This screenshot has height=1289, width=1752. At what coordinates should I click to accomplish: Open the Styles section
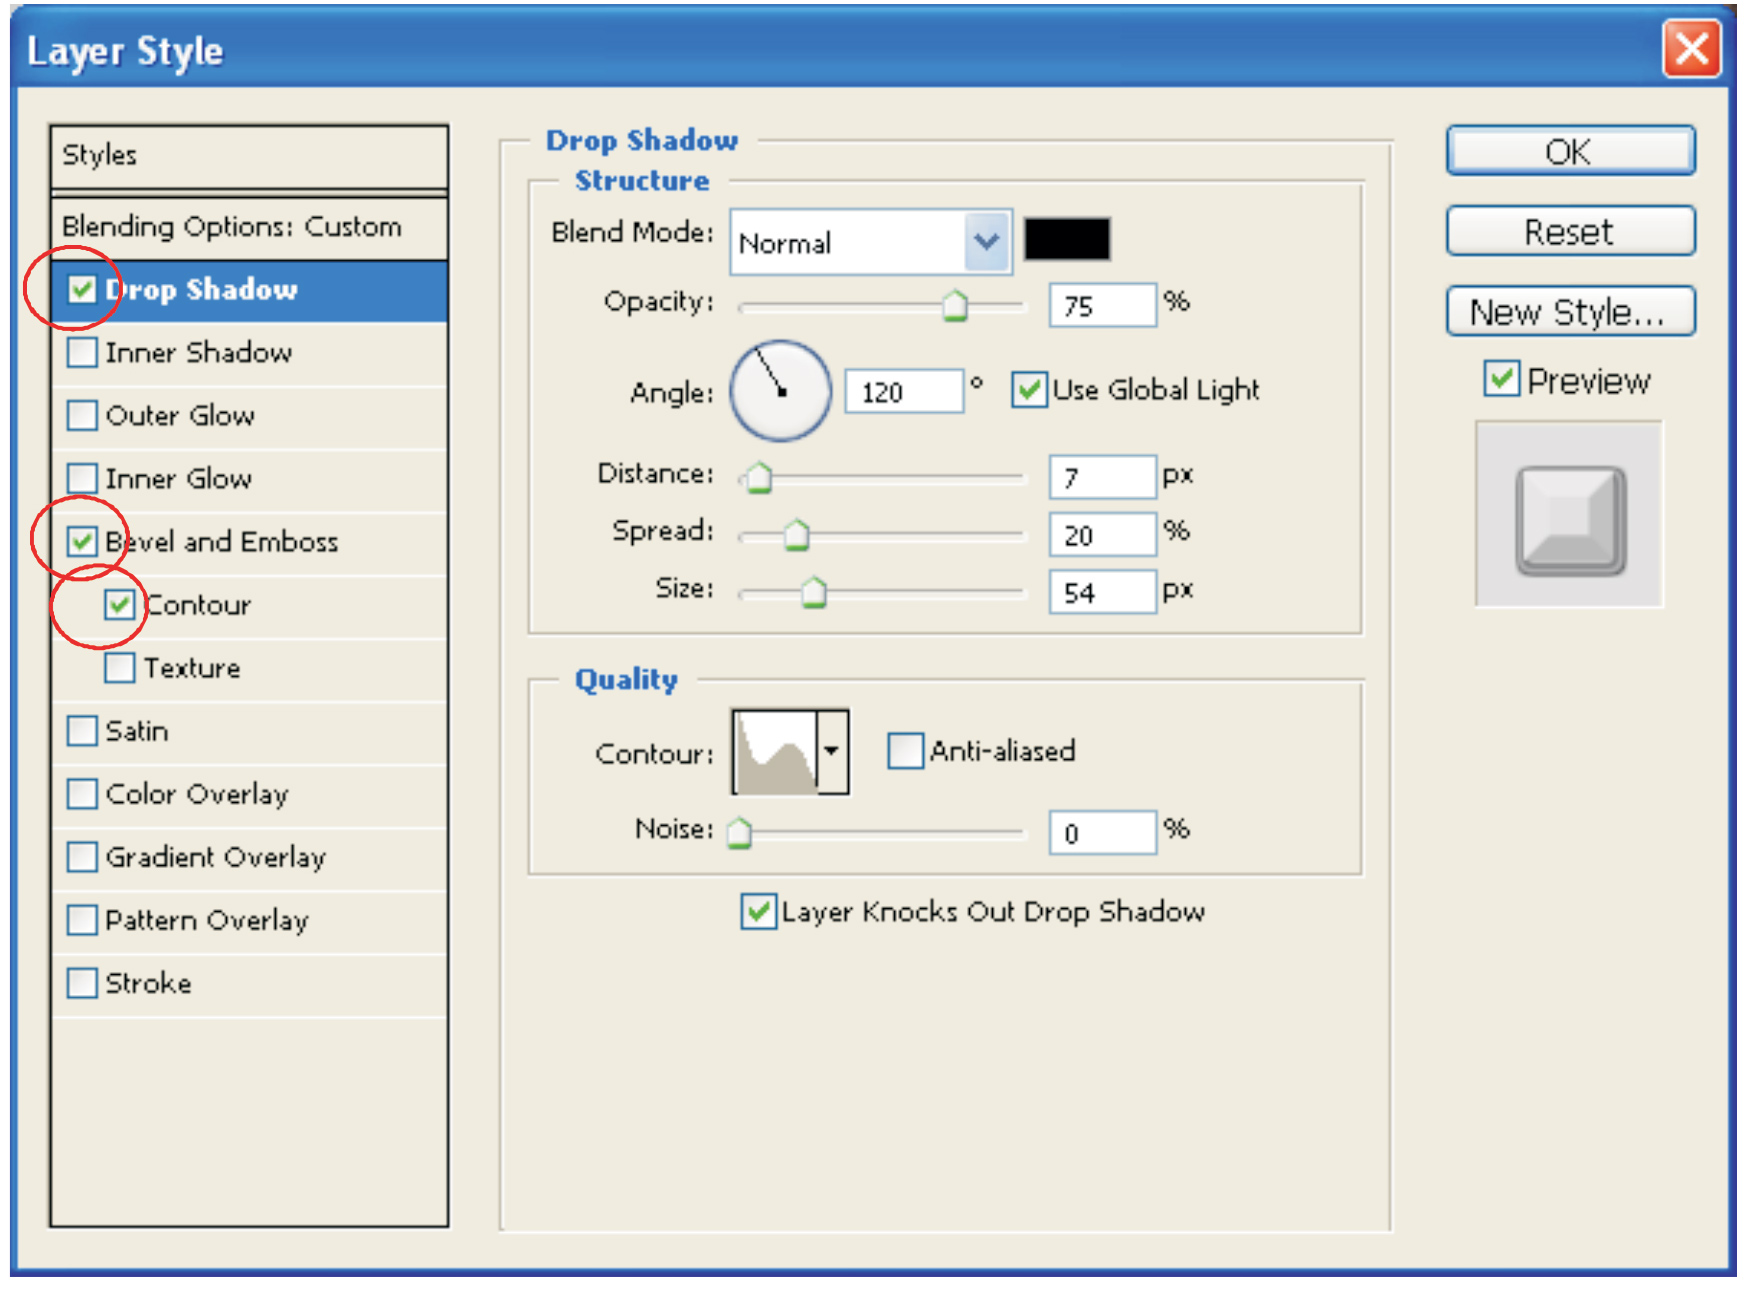click(x=100, y=155)
